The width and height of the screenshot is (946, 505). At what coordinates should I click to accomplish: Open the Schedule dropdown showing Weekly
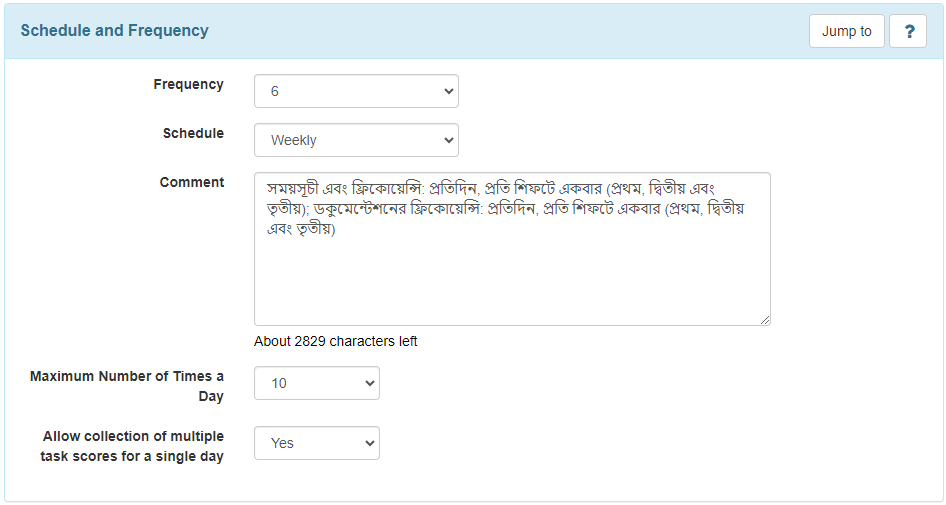pos(356,140)
